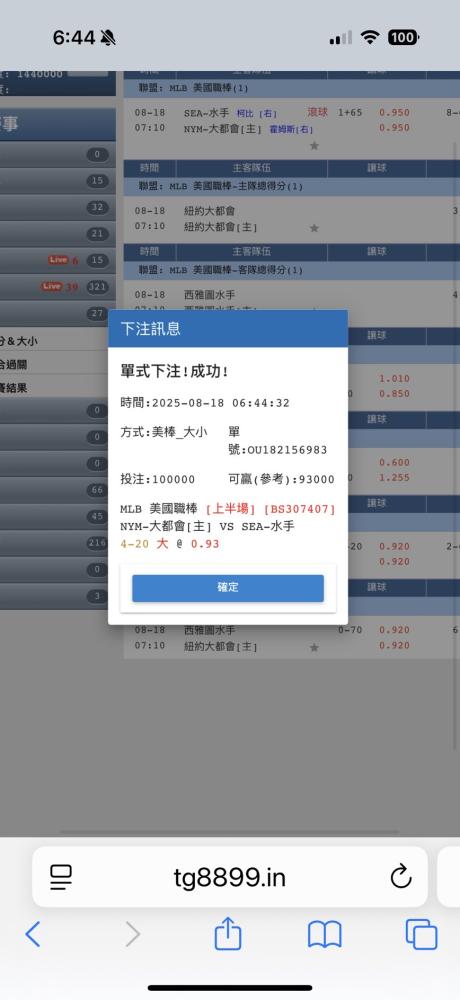Tap the tg8899.in address field
This screenshot has height=1000, width=460.
pos(230,877)
